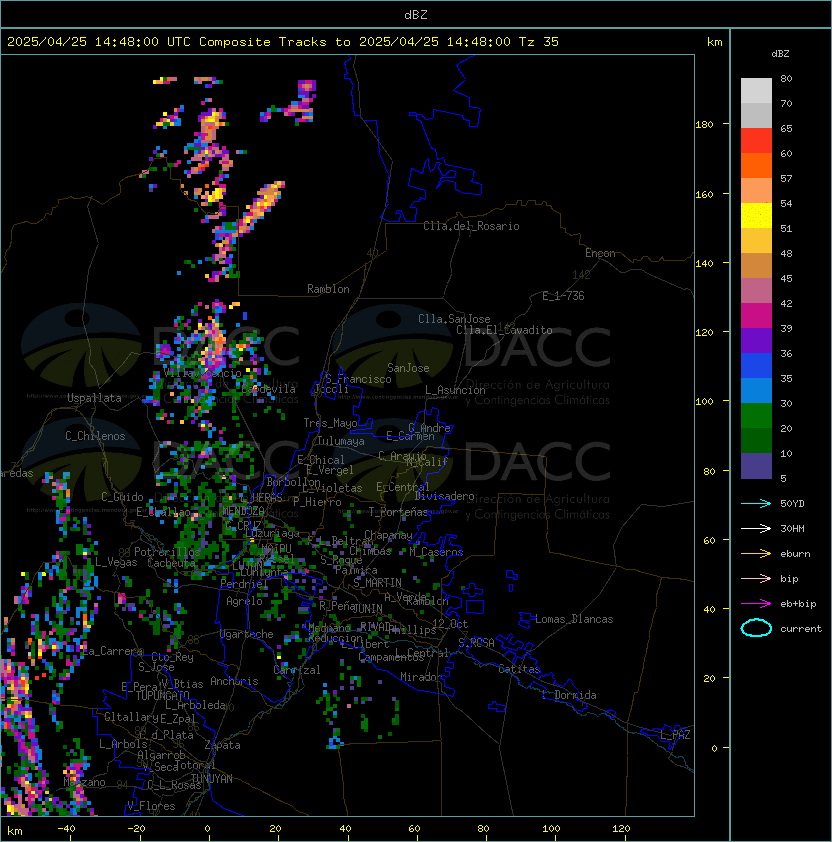The height and width of the screenshot is (842, 832).
Task: Click the -40 km horizontal axis tick
Action: [66, 829]
